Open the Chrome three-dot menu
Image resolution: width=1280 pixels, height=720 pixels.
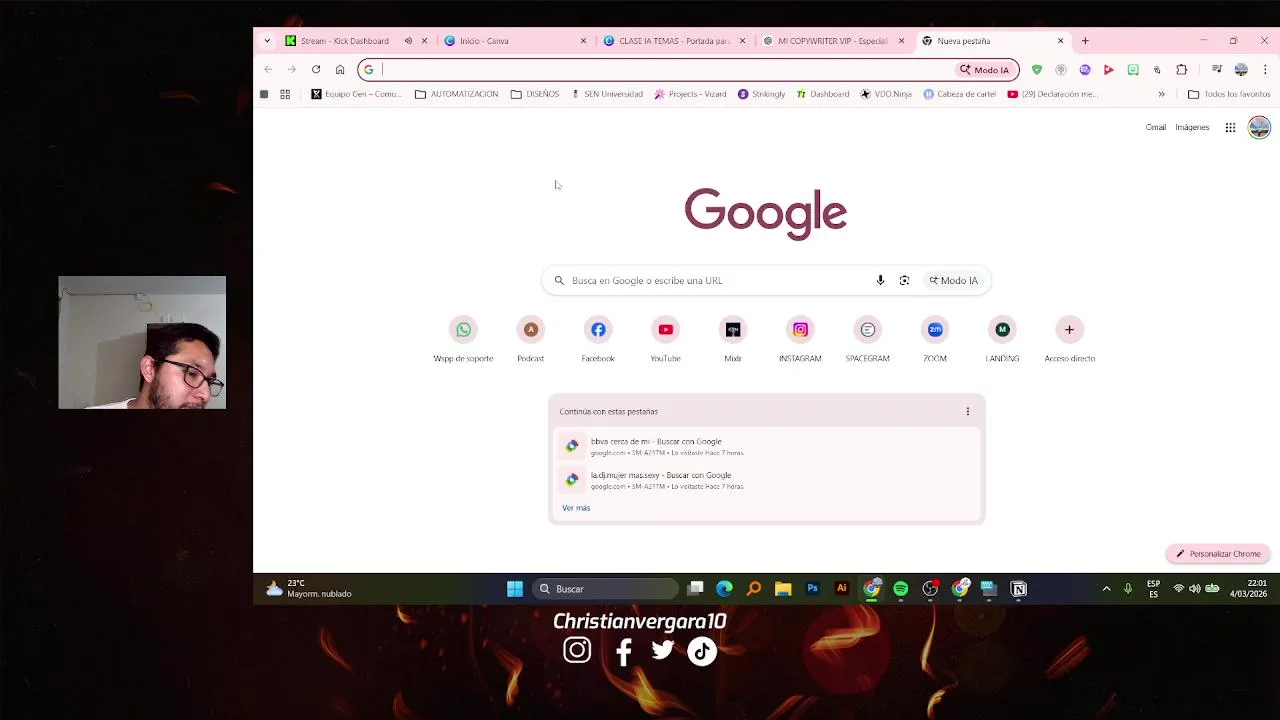coord(1265,70)
